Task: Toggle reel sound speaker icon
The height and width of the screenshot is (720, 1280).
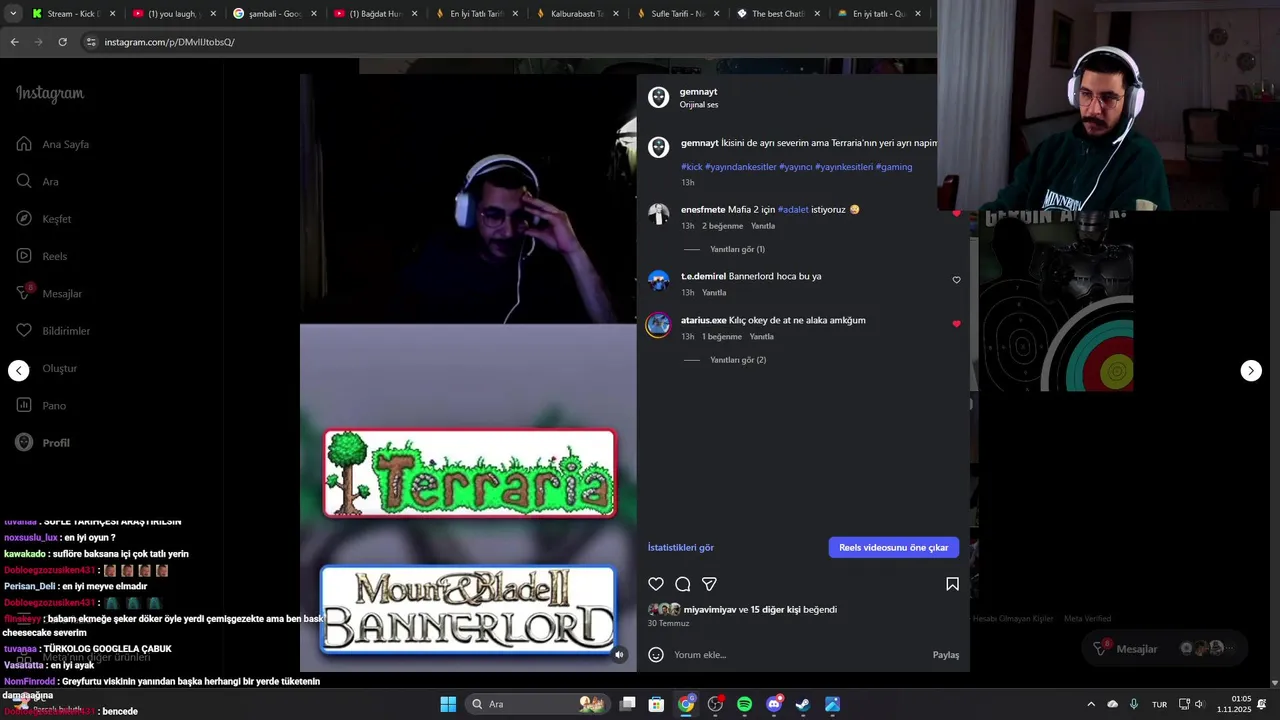Action: click(619, 655)
